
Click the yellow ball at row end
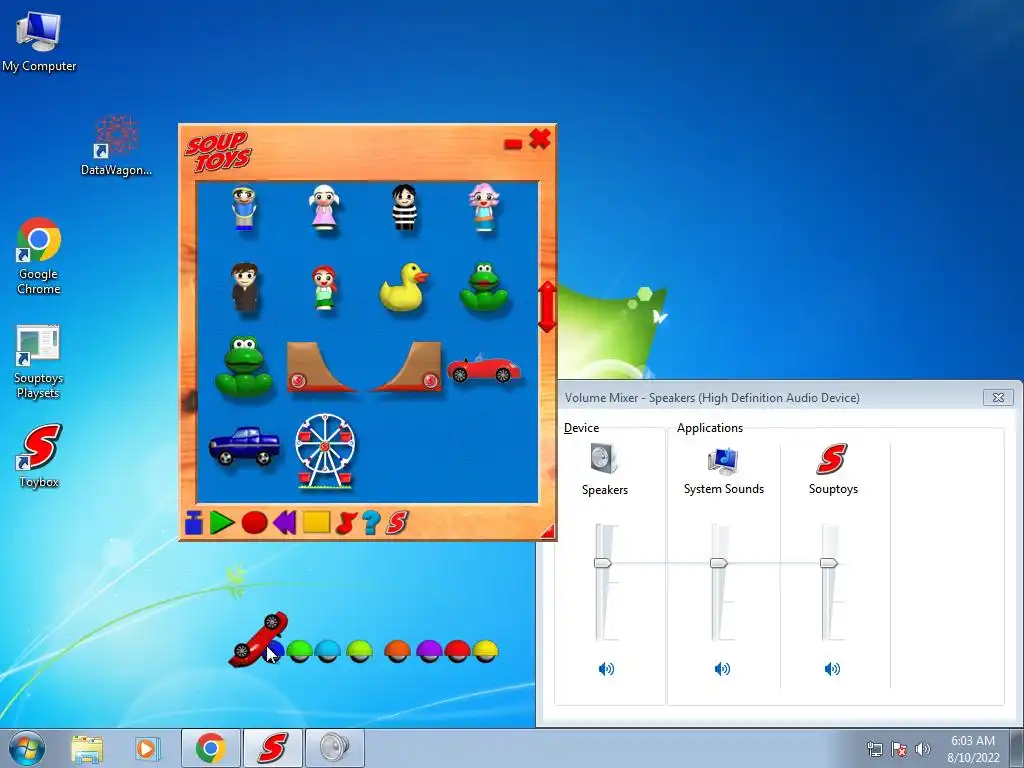pos(485,651)
